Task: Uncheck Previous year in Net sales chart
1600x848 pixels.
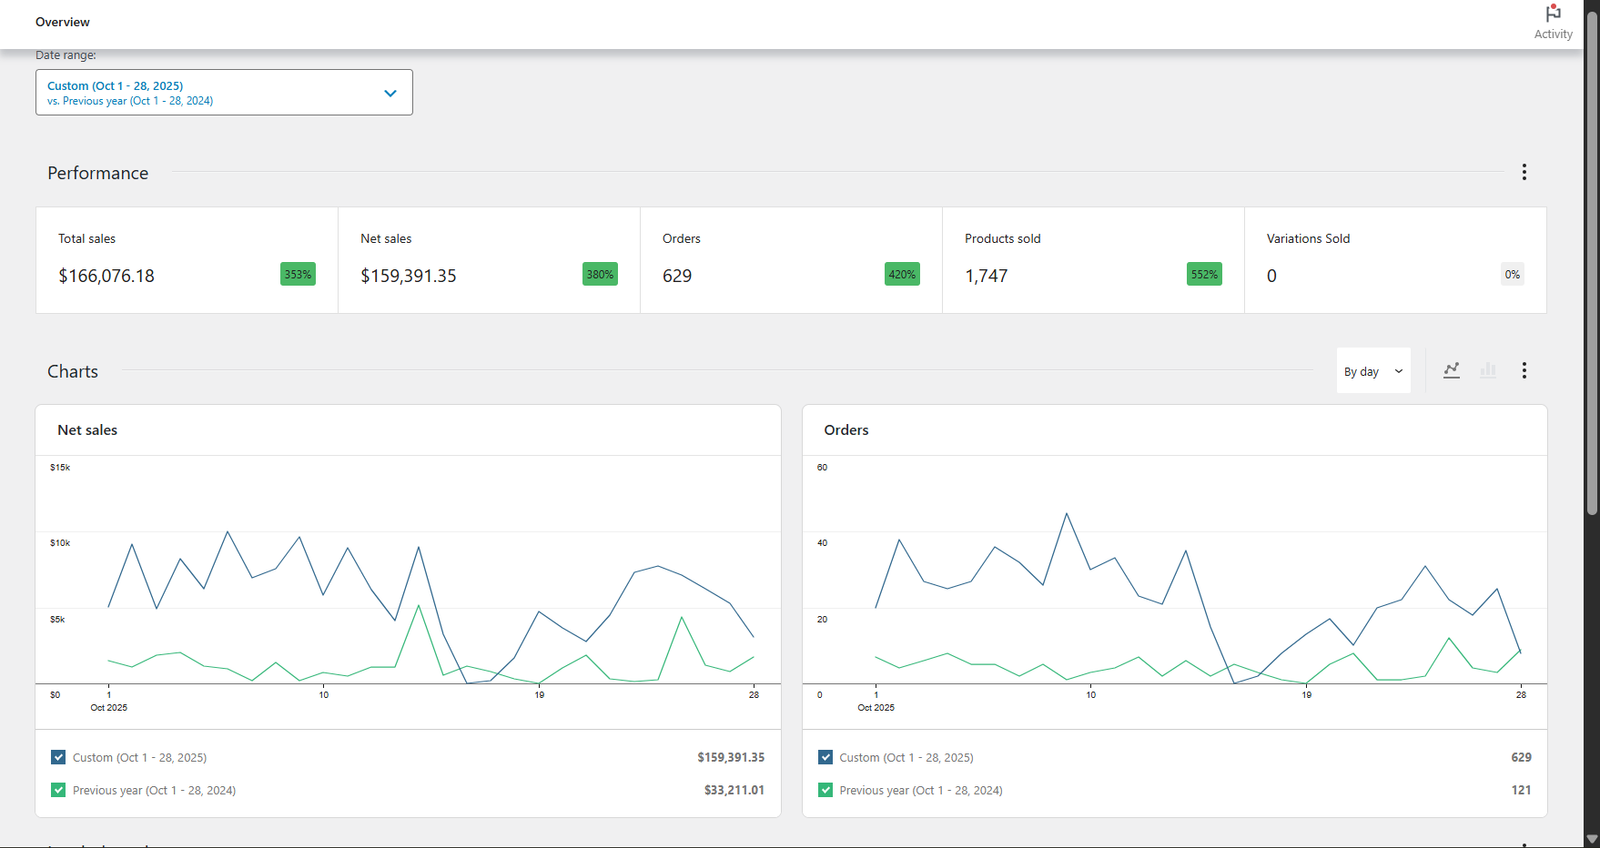Action: pos(58,790)
